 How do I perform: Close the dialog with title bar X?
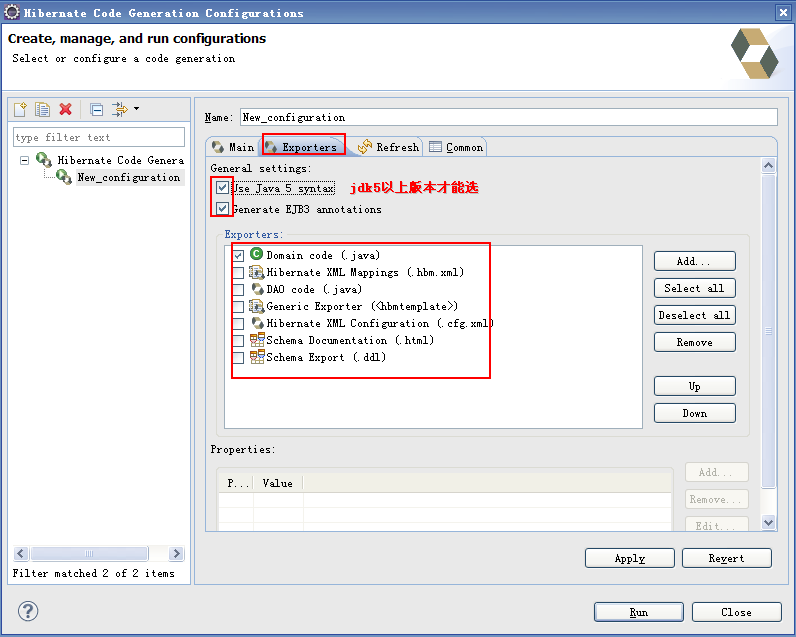[x=783, y=12]
